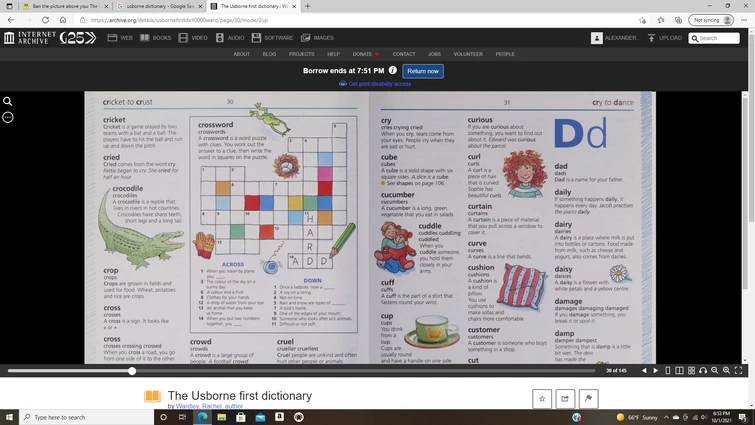The height and width of the screenshot is (425, 755).
Task: Open browser Collections
Action: (678, 20)
